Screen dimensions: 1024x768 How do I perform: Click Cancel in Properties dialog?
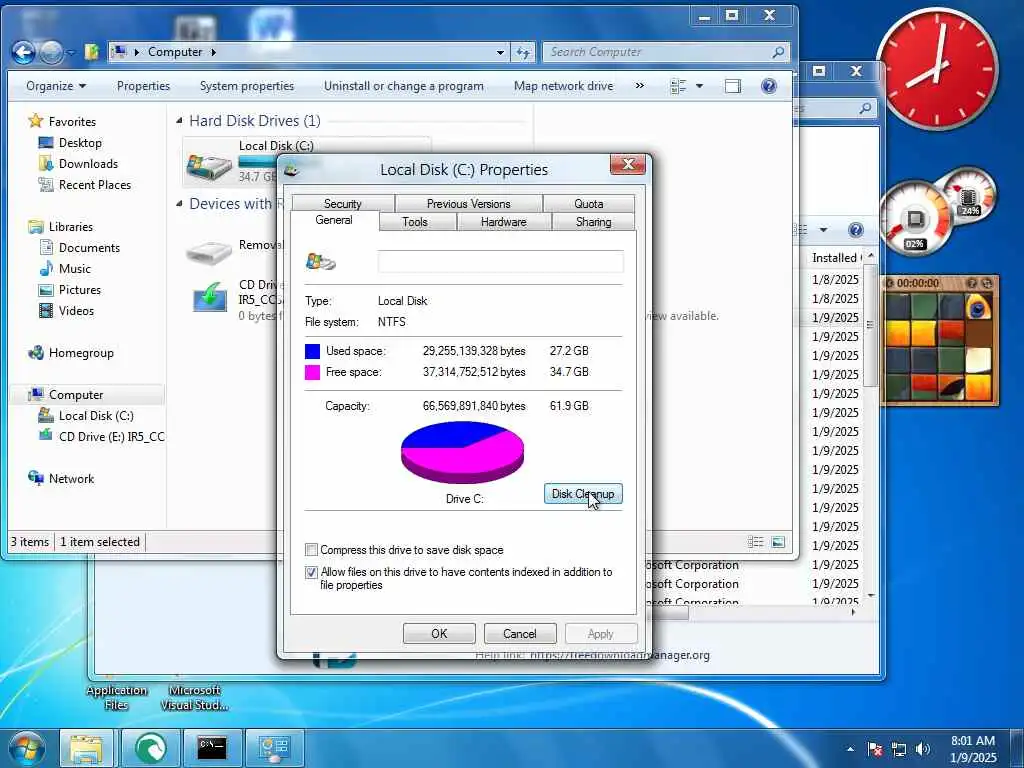(x=520, y=633)
